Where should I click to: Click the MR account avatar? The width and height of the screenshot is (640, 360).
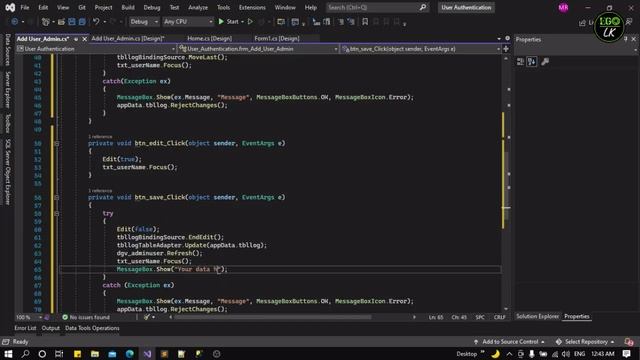coord(563,7)
